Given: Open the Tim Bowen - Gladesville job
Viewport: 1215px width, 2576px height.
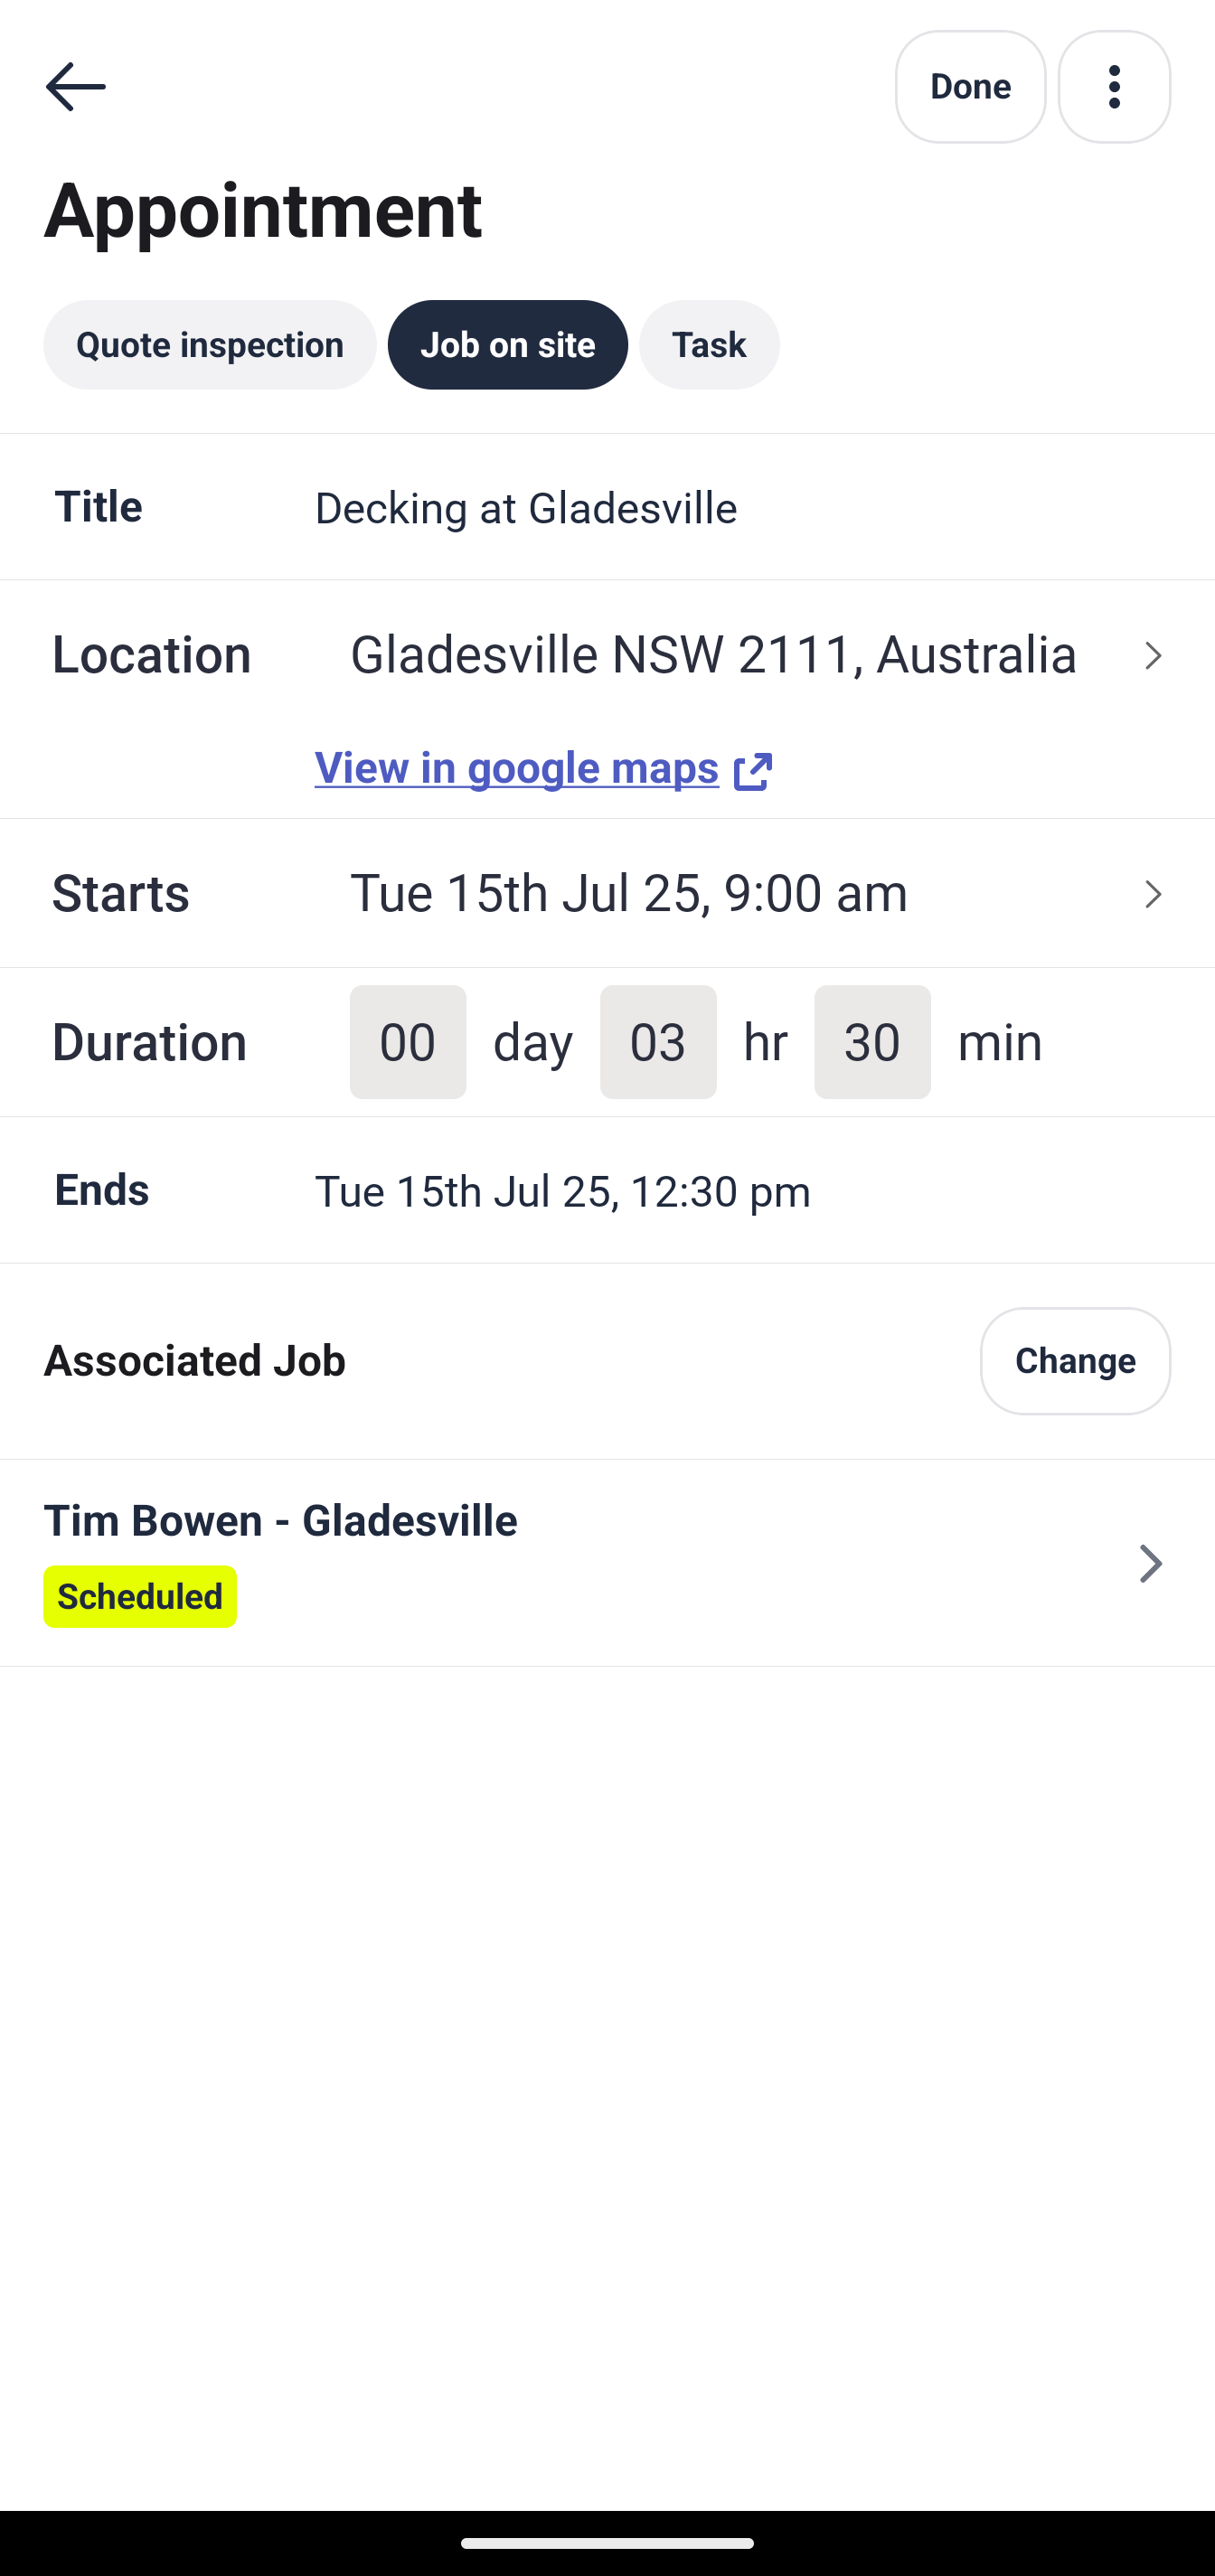Looking at the screenshot, I should 280,1520.
